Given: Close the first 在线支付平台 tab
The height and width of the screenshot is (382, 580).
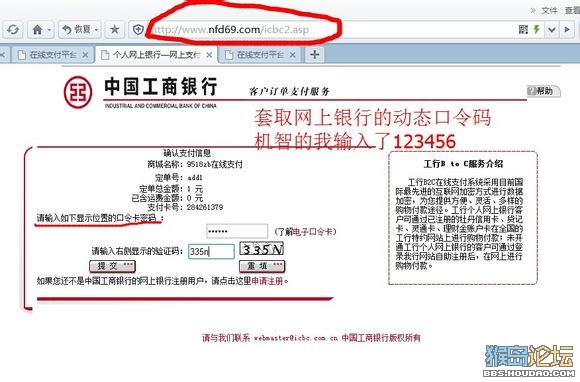Looking at the screenshot, I should click(85, 55).
